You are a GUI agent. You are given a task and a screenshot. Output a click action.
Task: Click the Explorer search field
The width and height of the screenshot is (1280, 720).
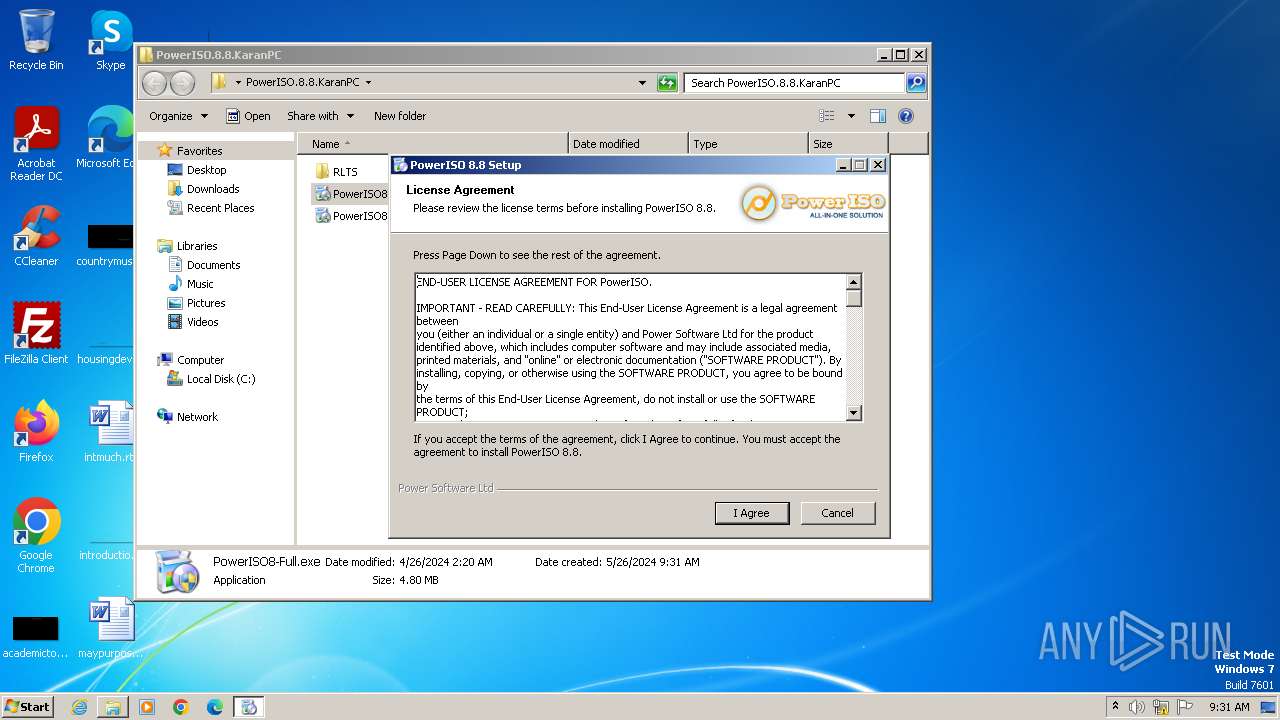(795, 83)
